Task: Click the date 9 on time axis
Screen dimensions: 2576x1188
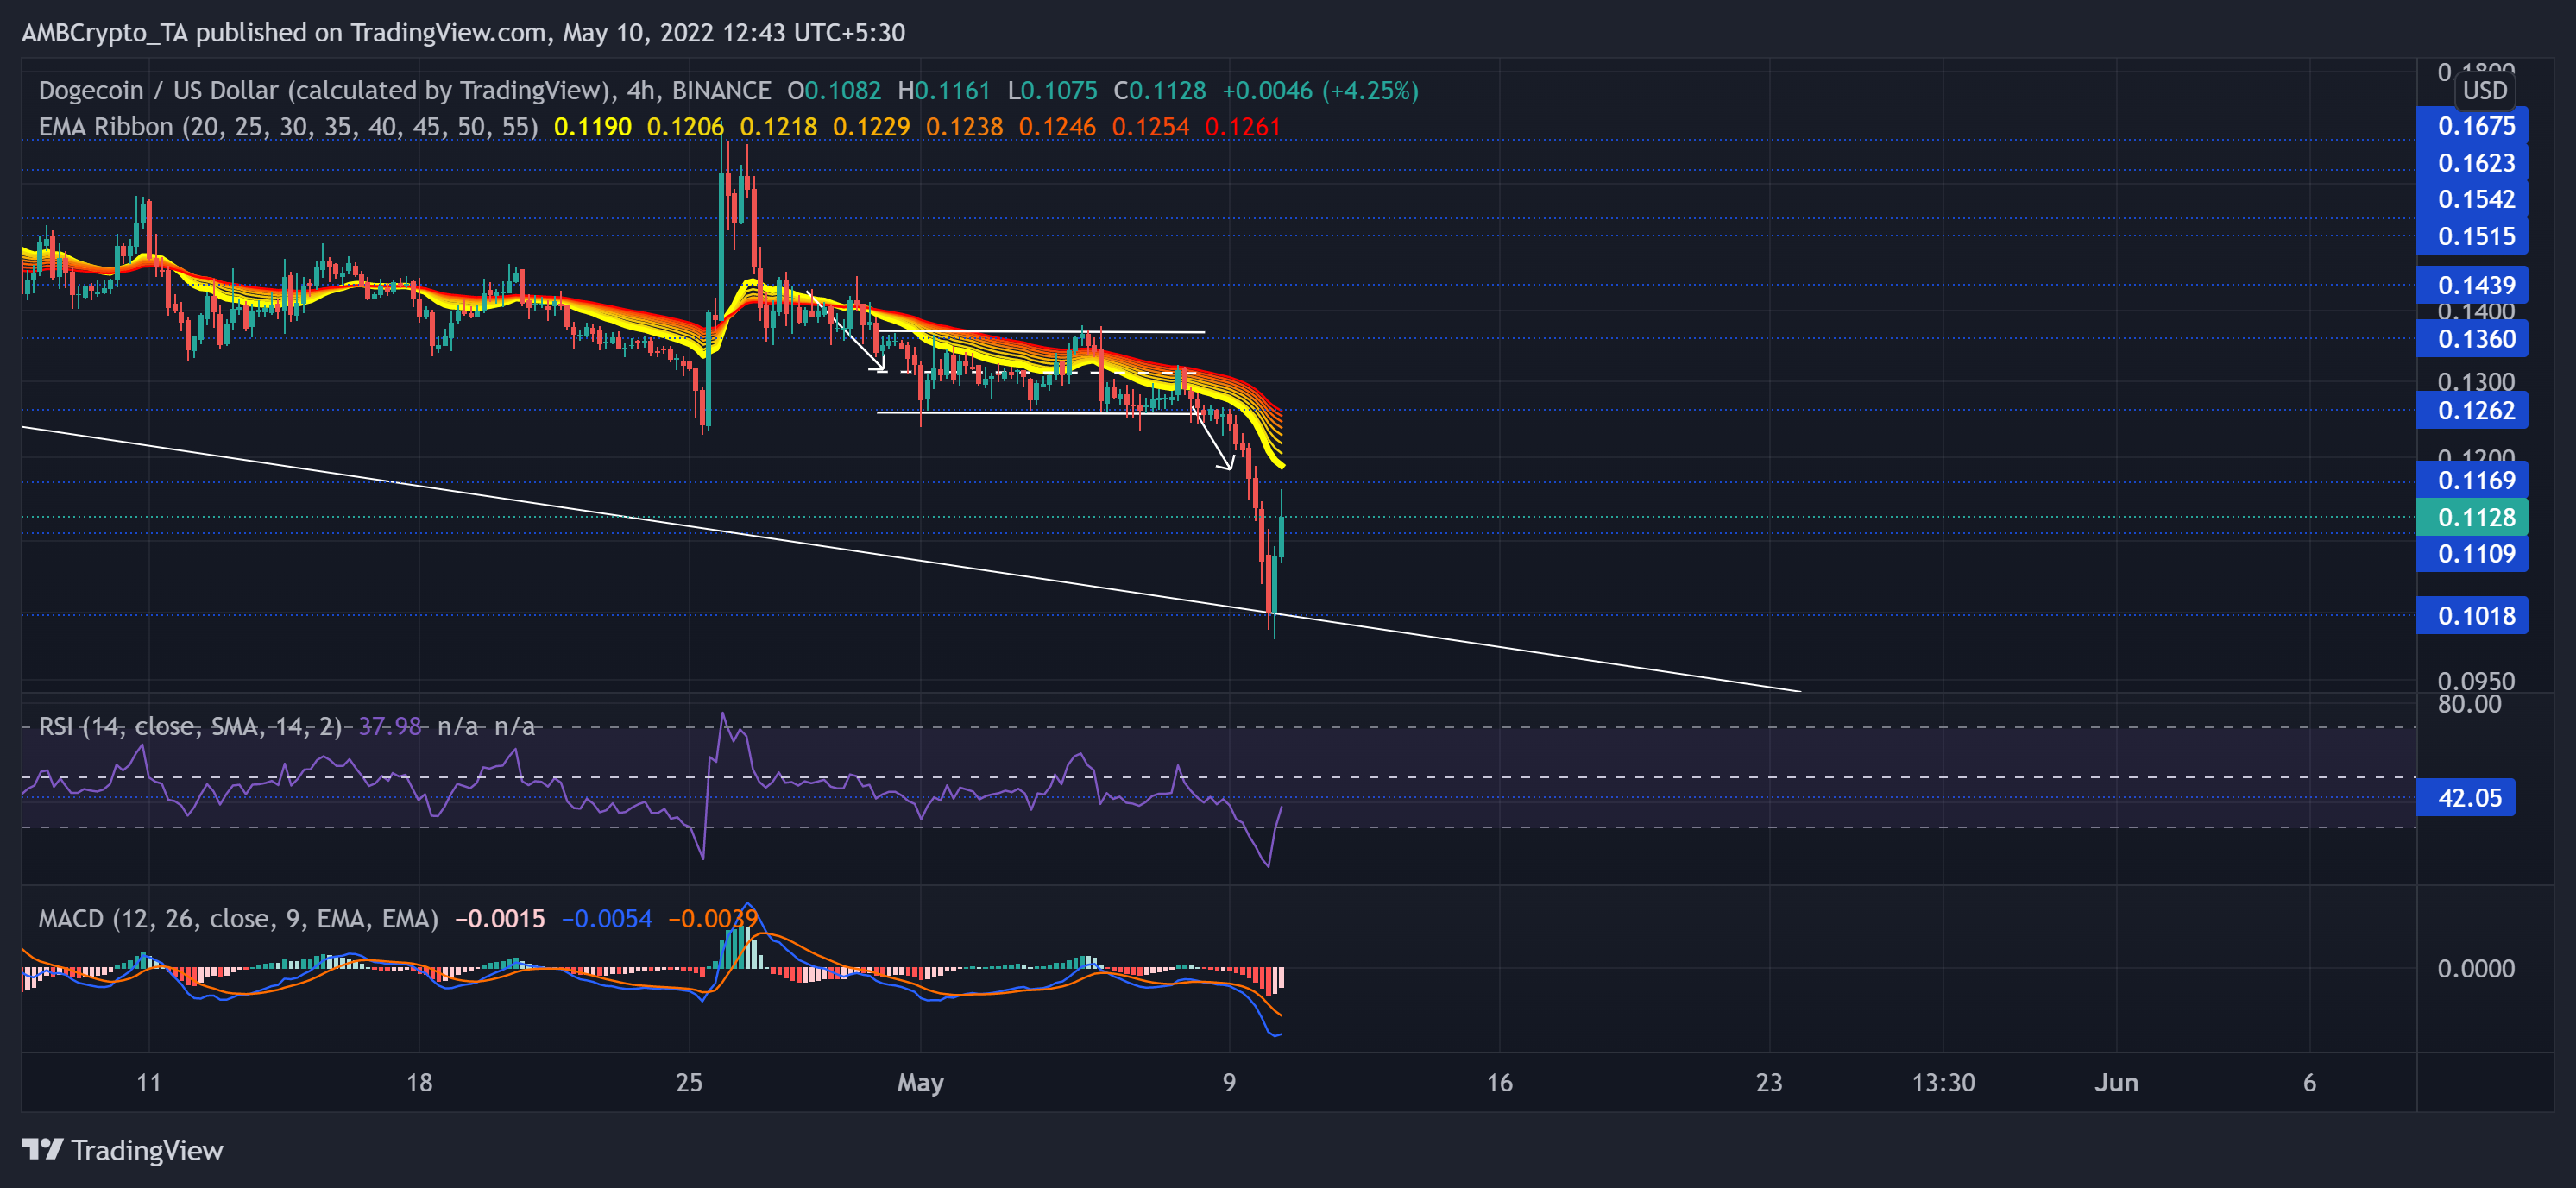Action: [1229, 1082]
